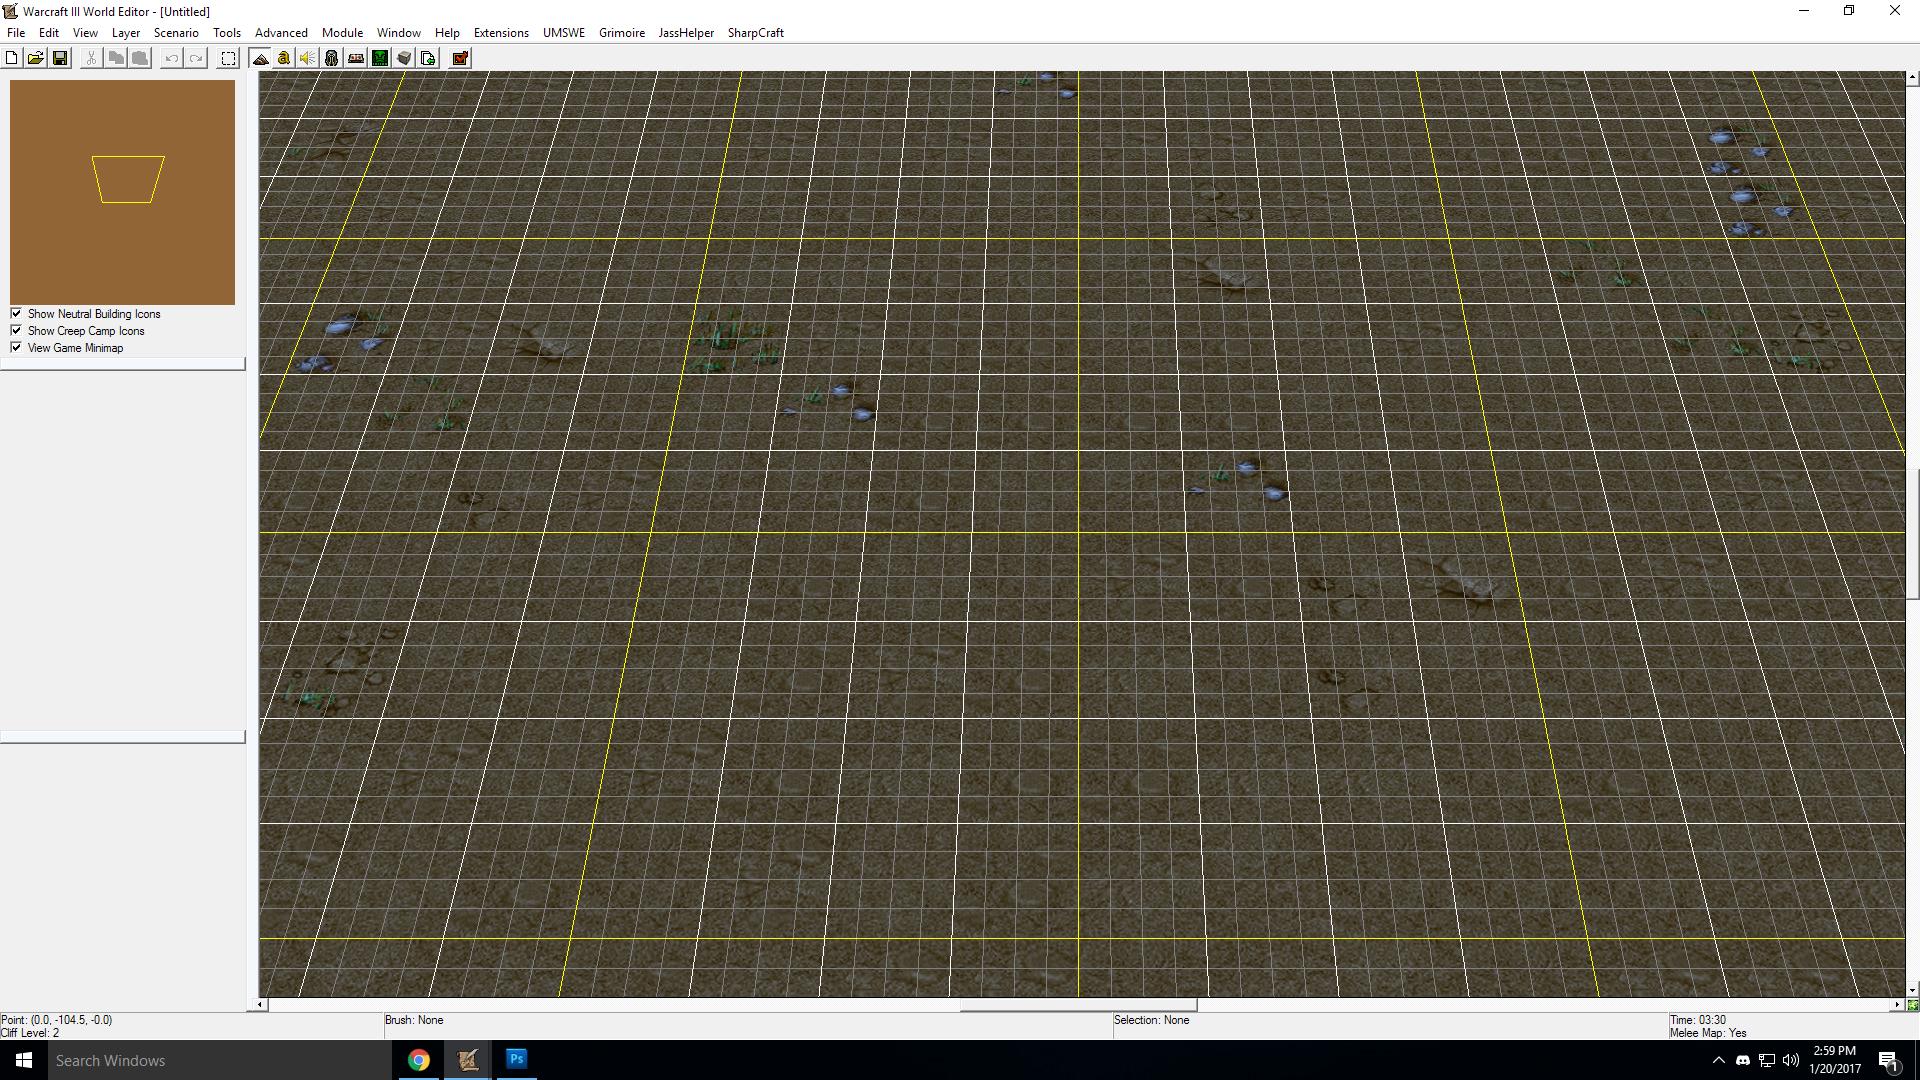
Task: Show hidden system tray icons
Action: click(1718, 1060)
